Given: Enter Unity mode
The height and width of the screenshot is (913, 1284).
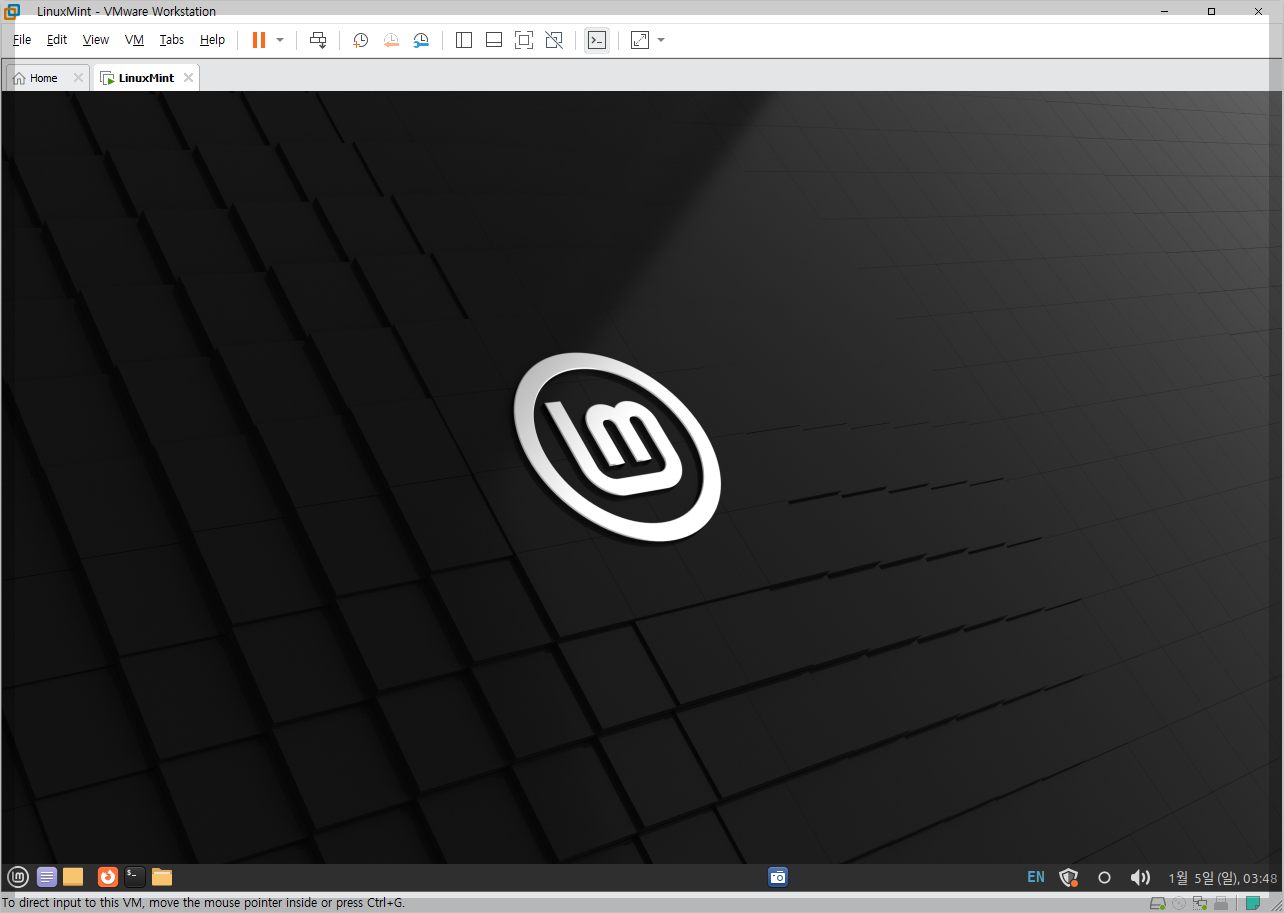Looking at the screenshot, I should (554, 40).
